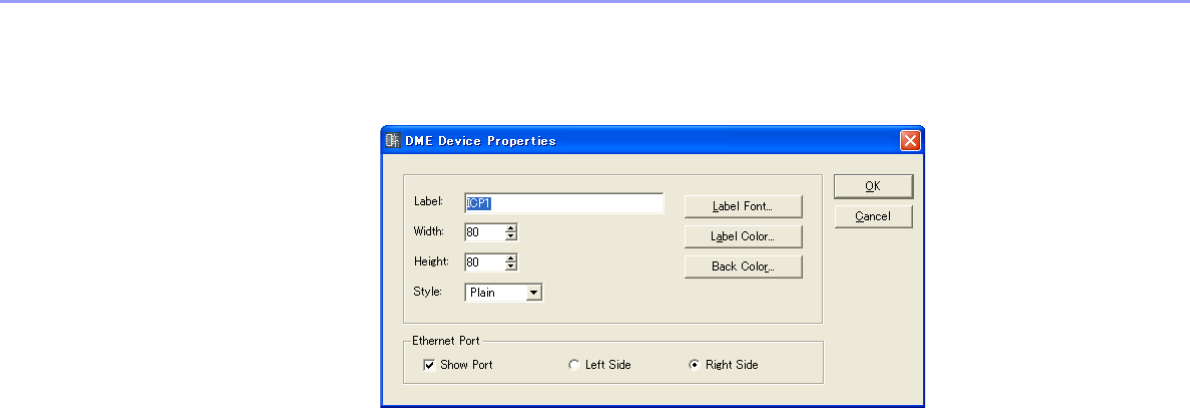The width and height of the screenshot is (1190, 408).
Task: Increase Width with the up arrow
Action: pos(511,229)
